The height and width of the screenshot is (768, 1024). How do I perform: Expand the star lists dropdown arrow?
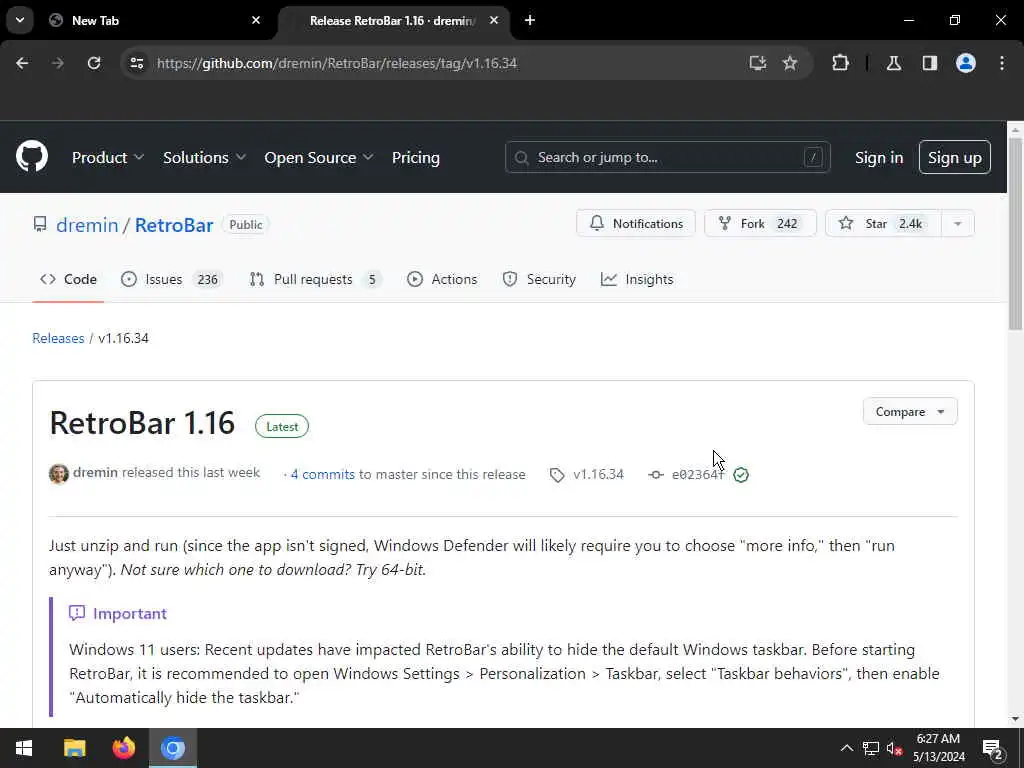pos(957,223)
